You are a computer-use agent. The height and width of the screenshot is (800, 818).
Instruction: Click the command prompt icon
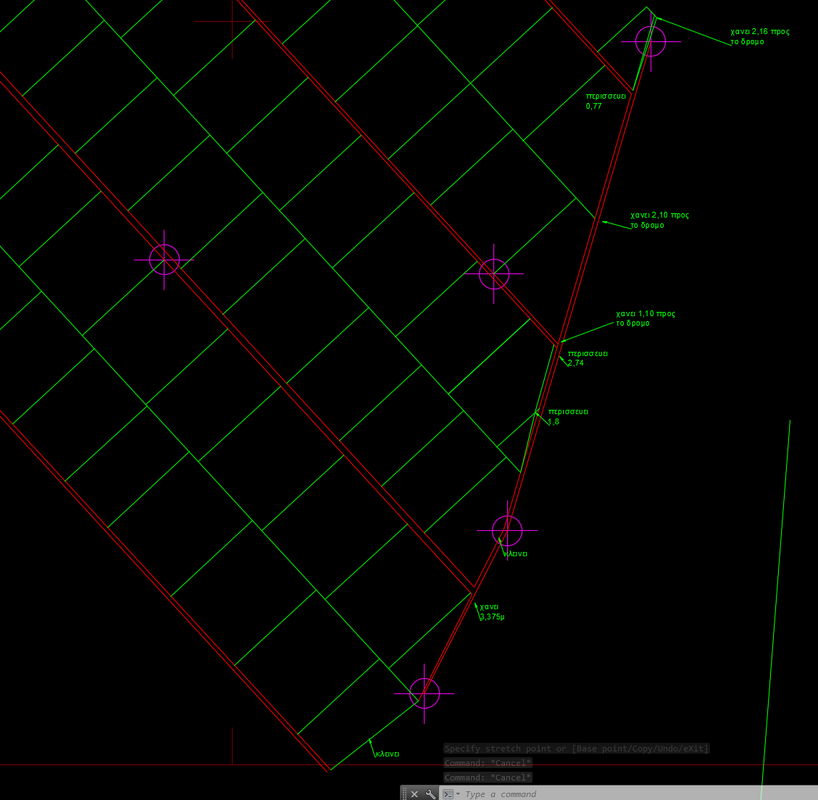tap(448, 794)
